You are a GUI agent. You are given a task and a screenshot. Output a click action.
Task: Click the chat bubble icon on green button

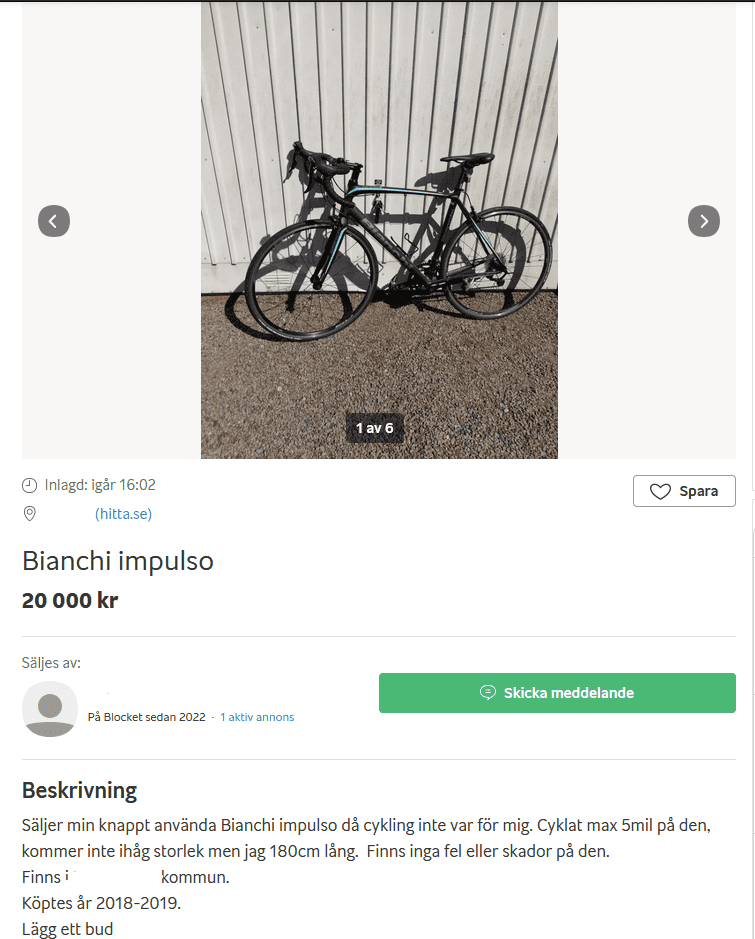click(x=488, y=693)
